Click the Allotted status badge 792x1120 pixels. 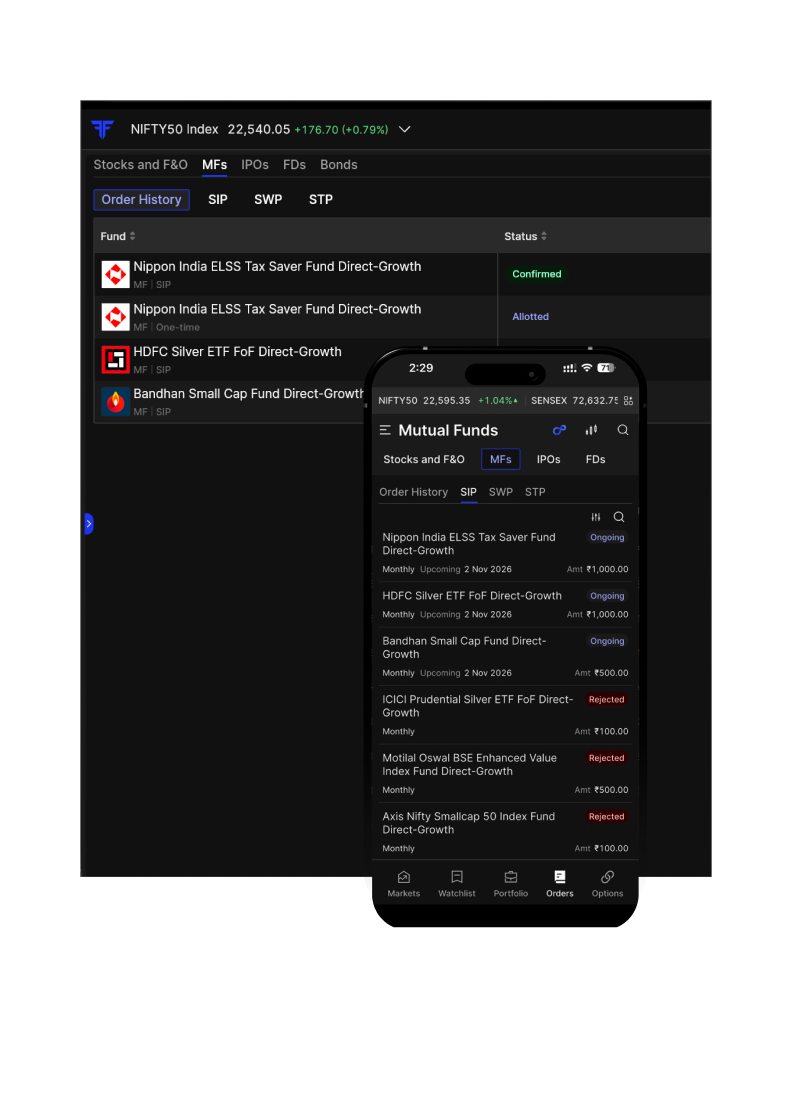(x=531, y=317)
